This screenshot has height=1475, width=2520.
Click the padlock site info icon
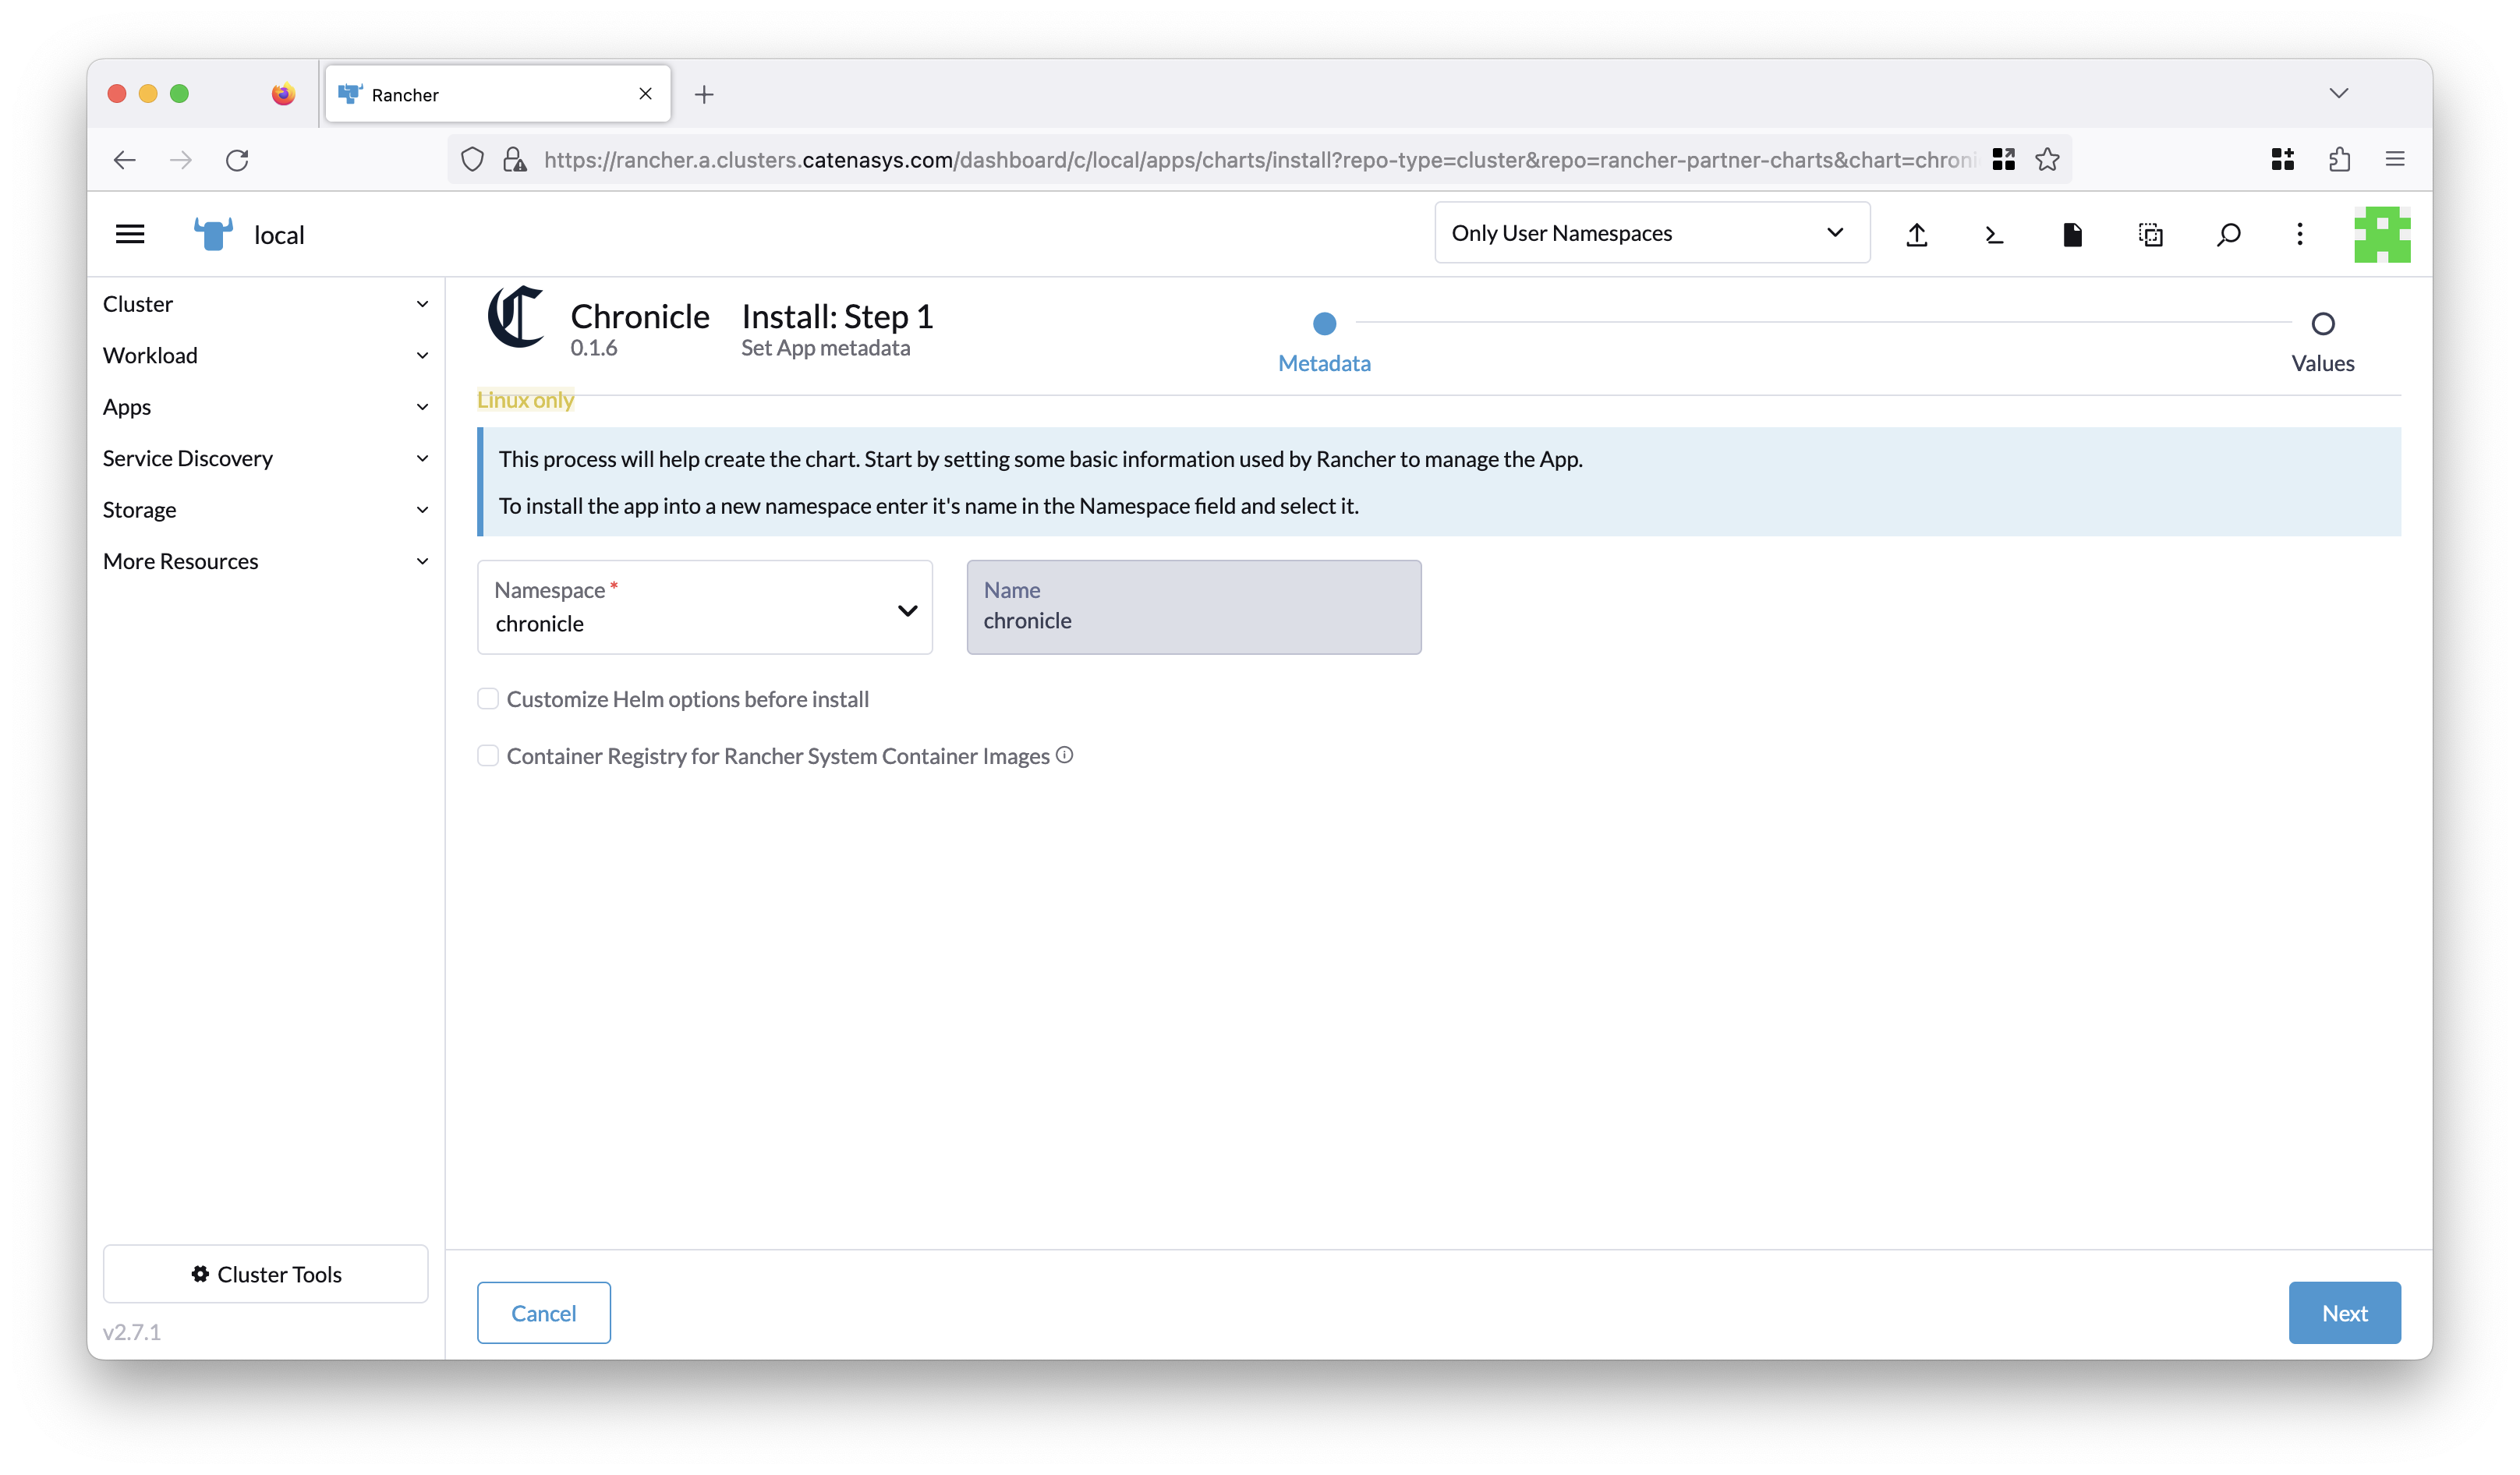pos(515,160)
